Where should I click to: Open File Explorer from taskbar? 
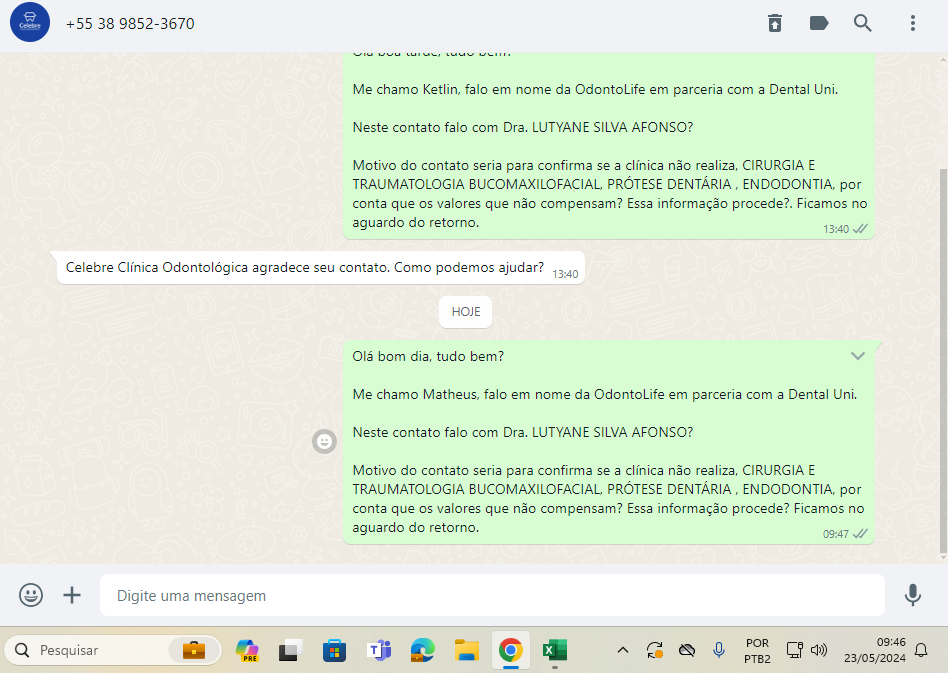(x=467, y=650)
